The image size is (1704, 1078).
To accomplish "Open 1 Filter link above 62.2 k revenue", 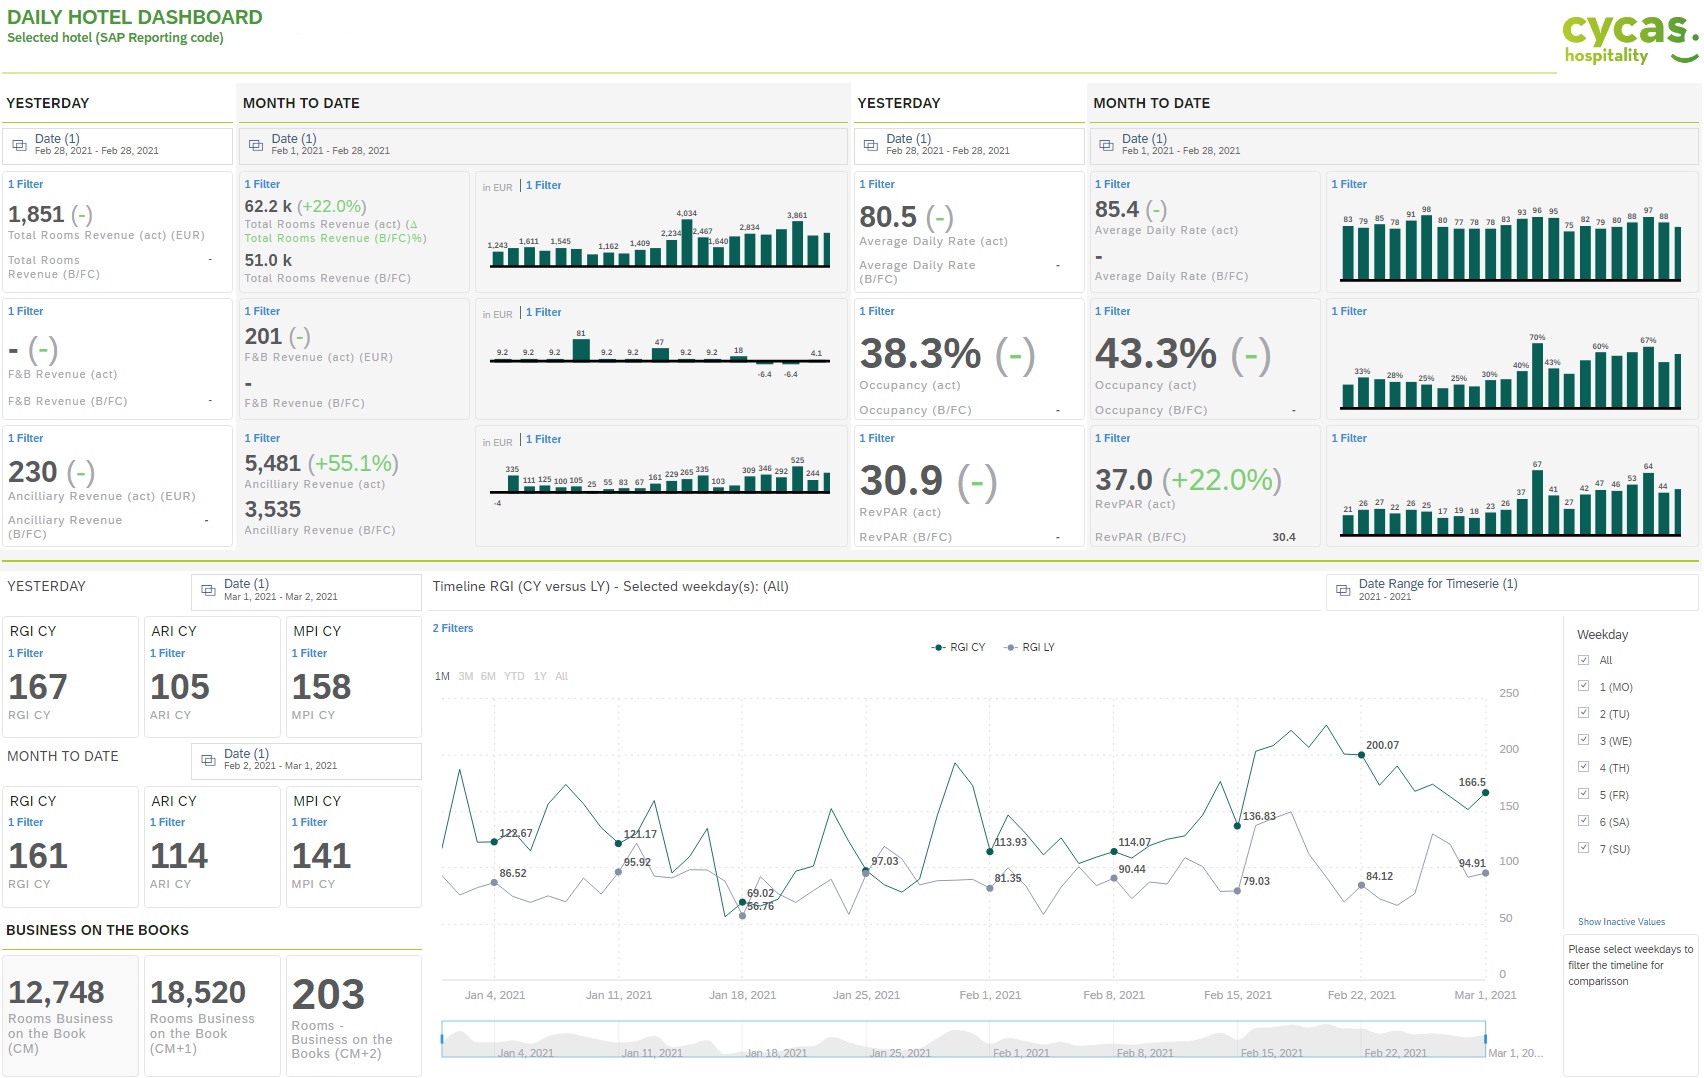I will click(263, 184).
